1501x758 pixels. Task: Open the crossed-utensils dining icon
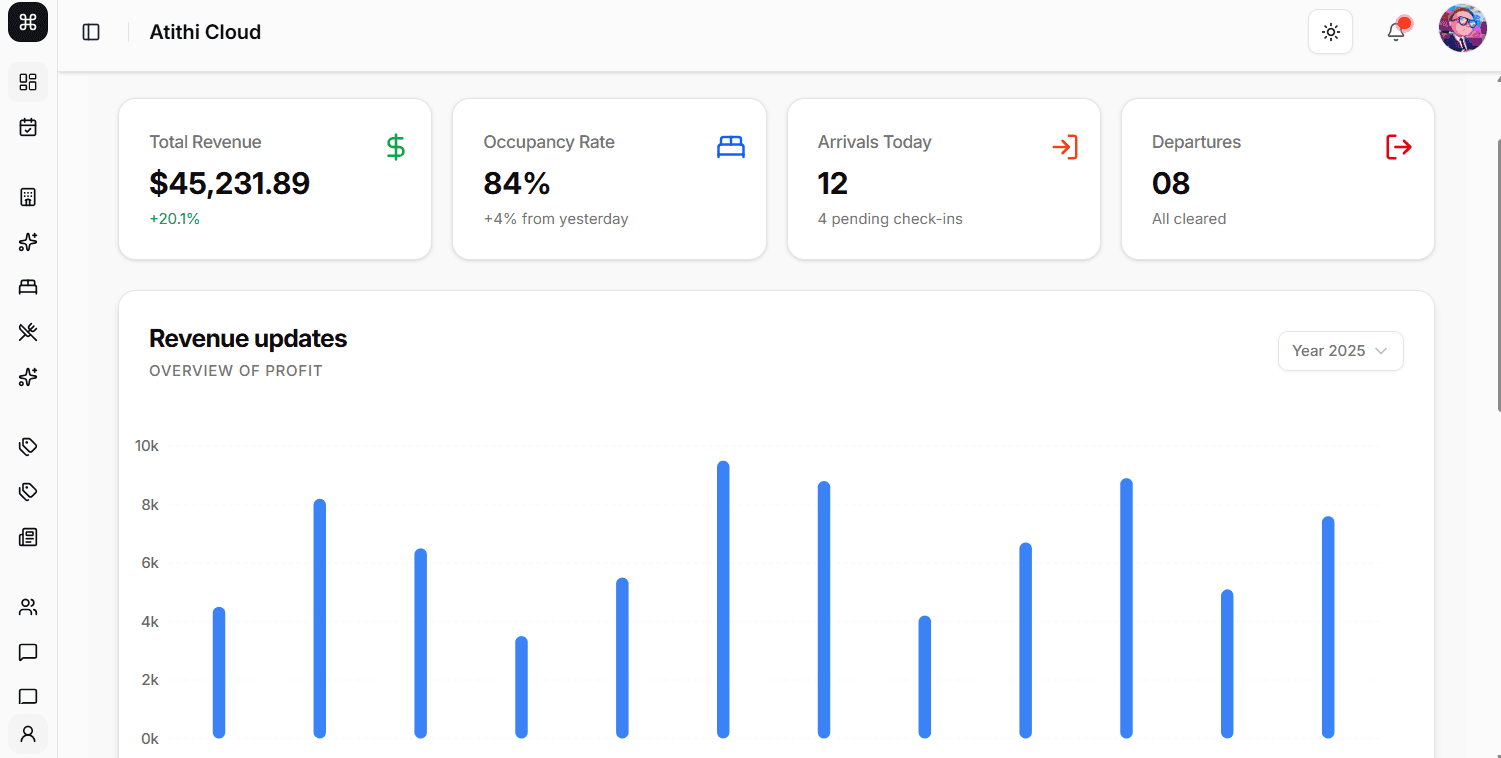pyautogui.click(x=28, y=332)
